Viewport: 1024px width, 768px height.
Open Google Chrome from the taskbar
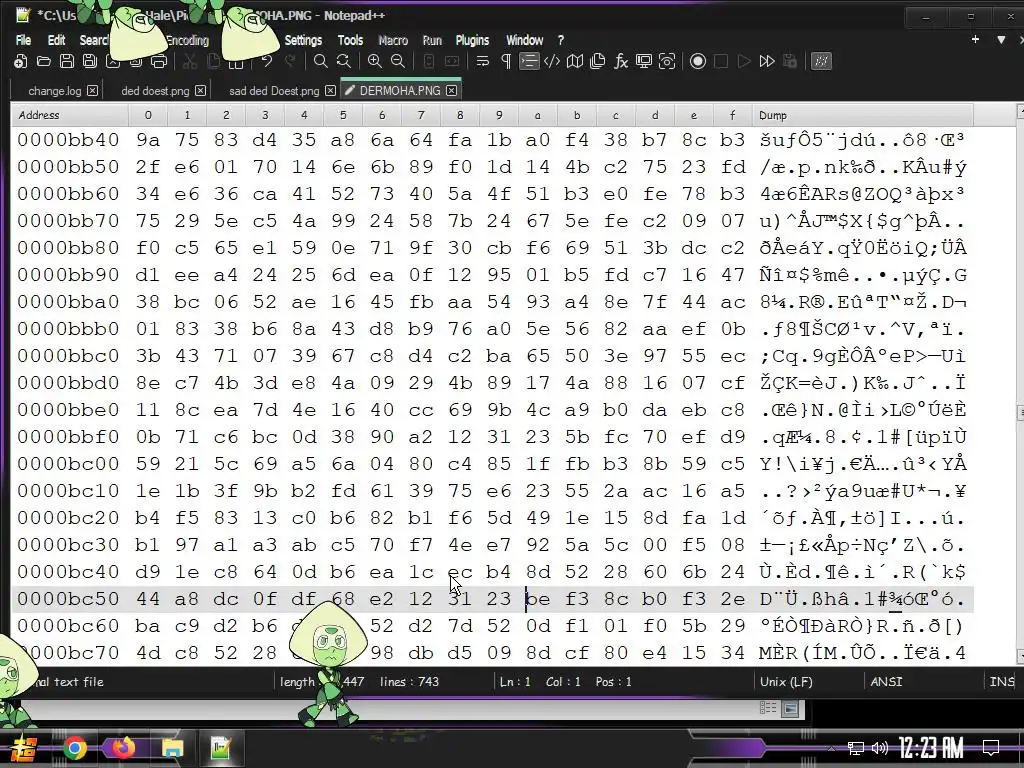75,748
